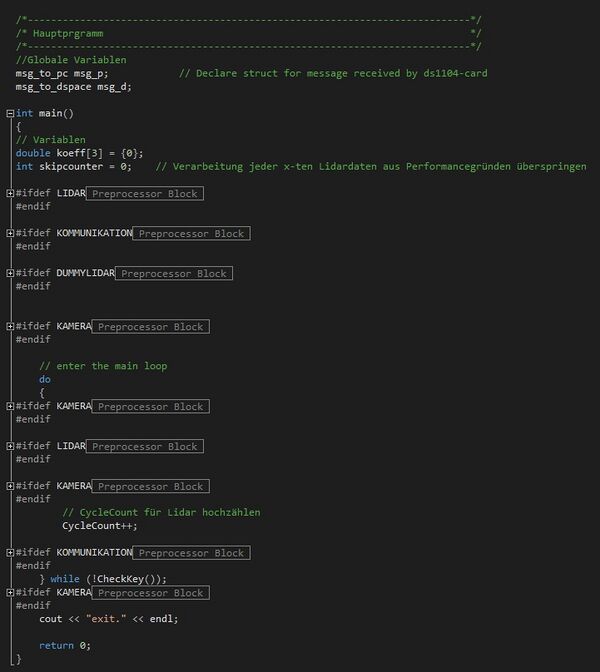Expand the #ifdef LIDAR block inside the do loop
The image size is (600, 672).
coord(9,446)
